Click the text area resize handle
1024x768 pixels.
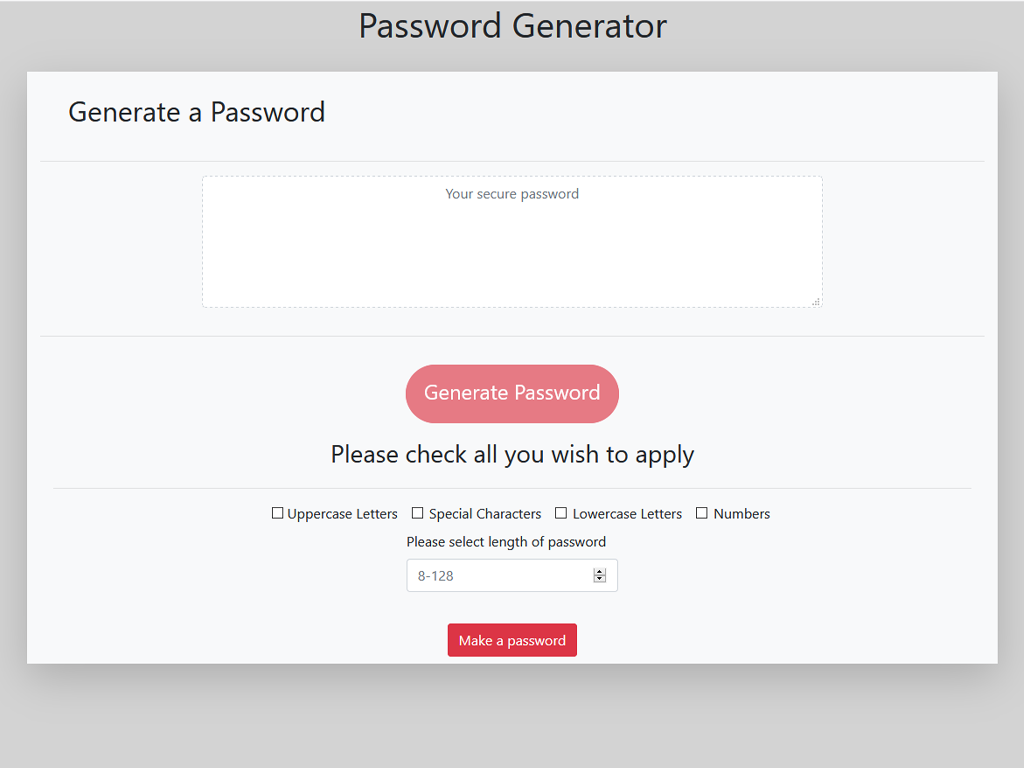[816, 301]
